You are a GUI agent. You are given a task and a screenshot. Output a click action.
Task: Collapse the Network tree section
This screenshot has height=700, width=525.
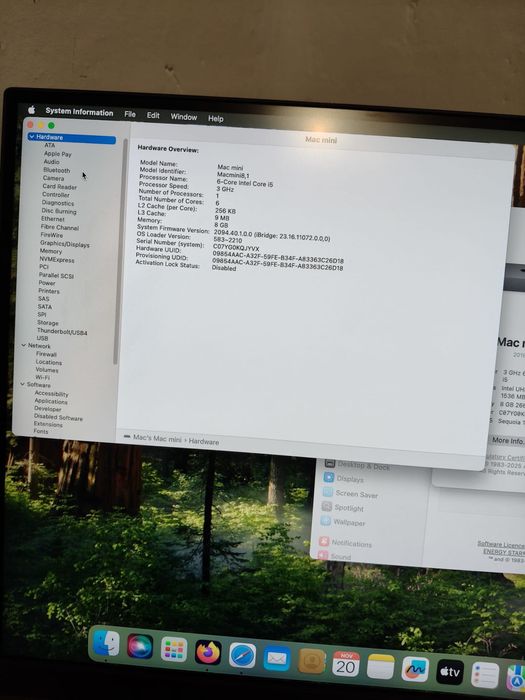(x=24, y=345)
